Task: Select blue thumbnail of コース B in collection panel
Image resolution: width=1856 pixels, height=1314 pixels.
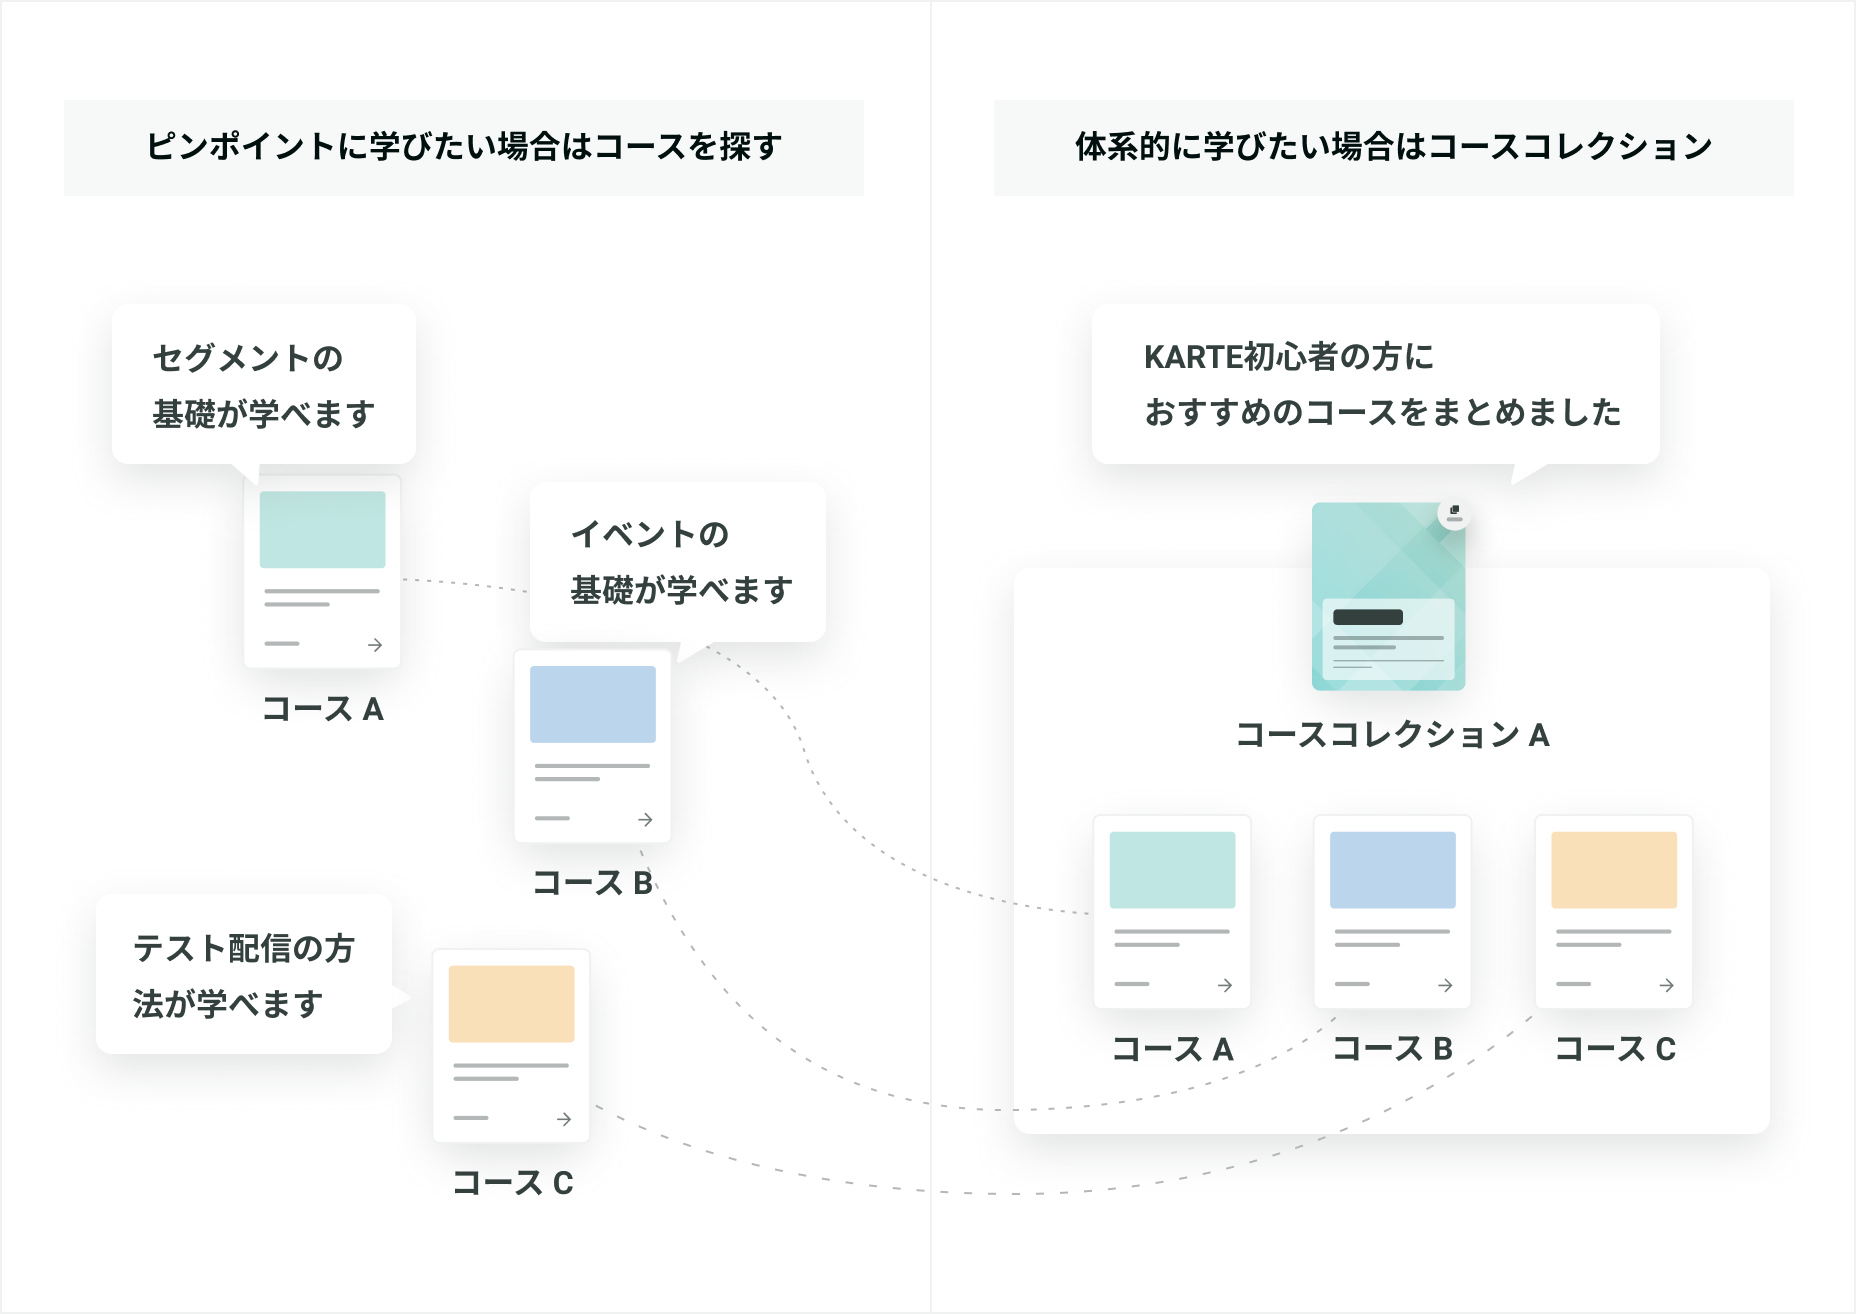Action: coord(1393,870)
